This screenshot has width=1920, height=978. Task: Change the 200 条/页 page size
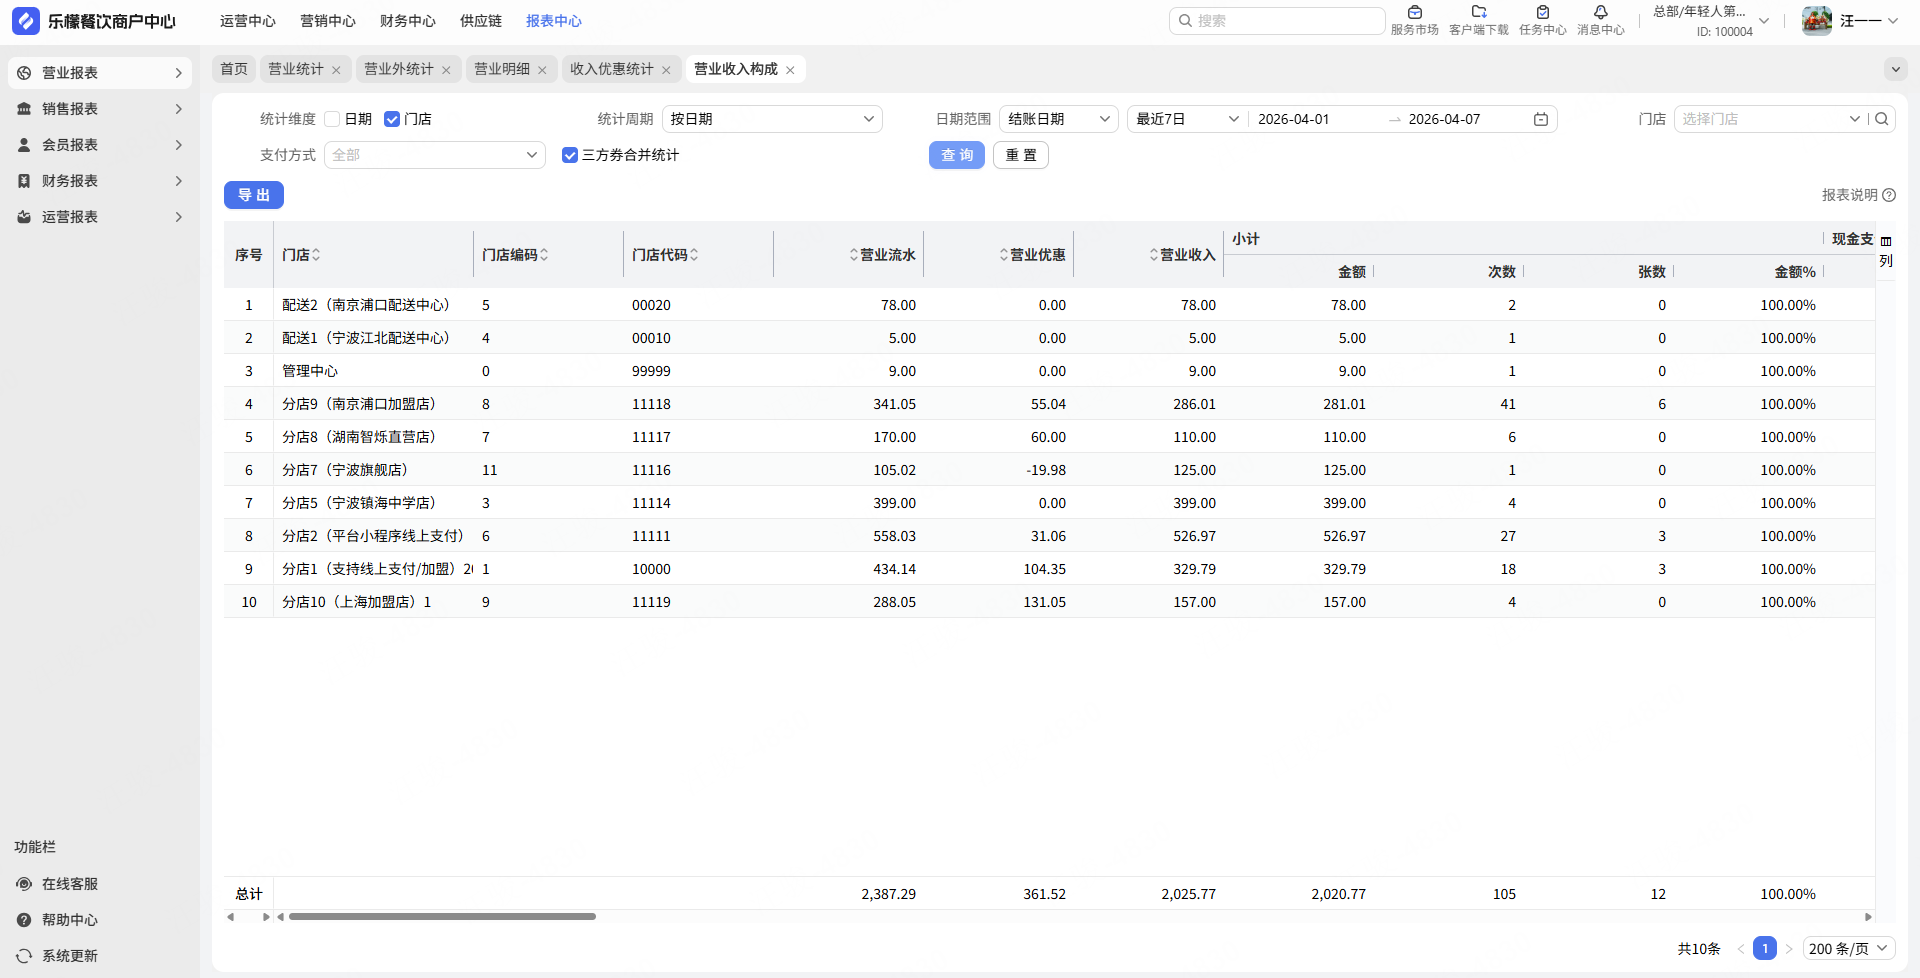pyautogui.click(x=1849, y=949)
